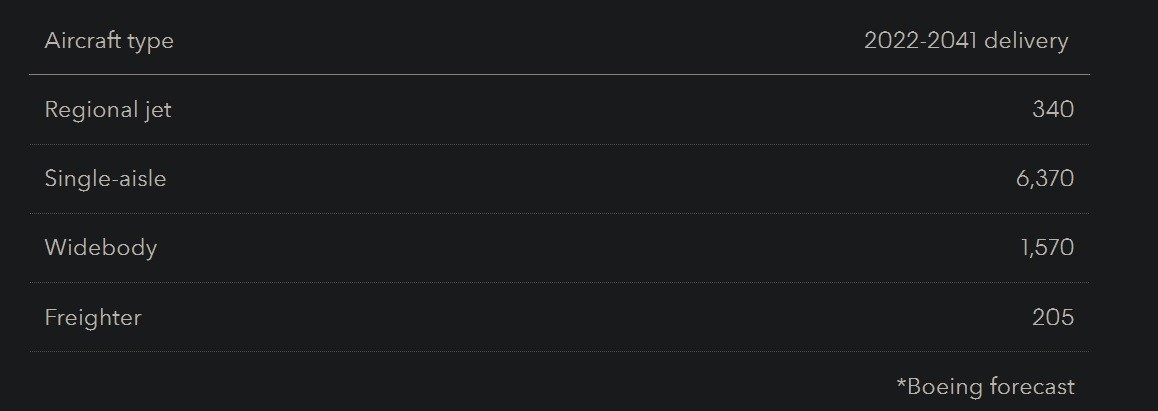The width and height of the screenshot is (1158, 411).
Task: Click the dotted divider below Freighter
Action: tap(559, 351)
